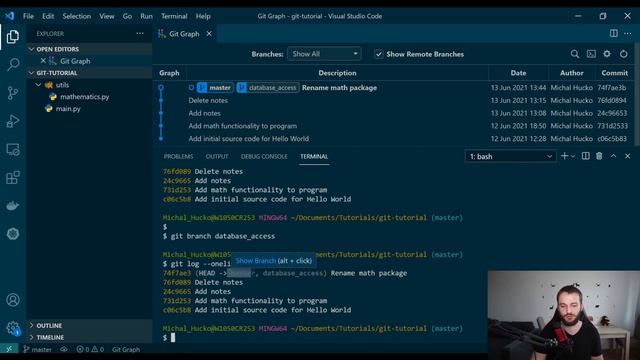Screen dimensions: 640x360
Task: Open the Go menu
Action: click(127, 16)
